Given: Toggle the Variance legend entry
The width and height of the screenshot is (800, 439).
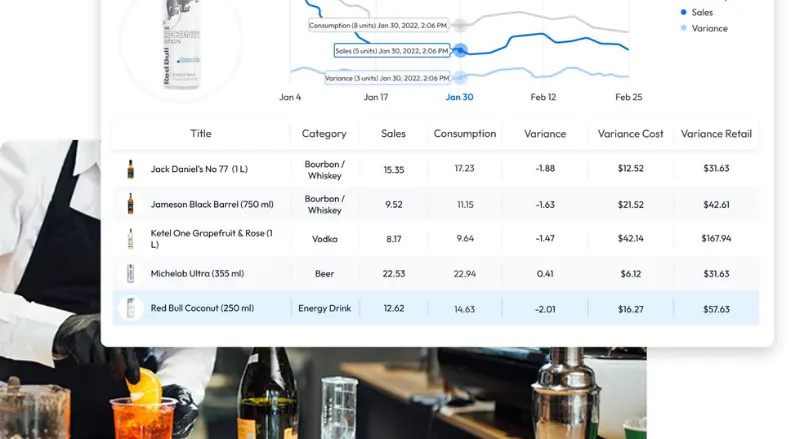Looking at the screenshot, I should tap(704, 29).
